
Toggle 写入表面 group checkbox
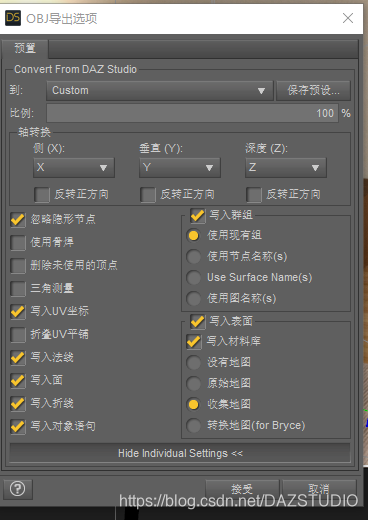[198, 321]
